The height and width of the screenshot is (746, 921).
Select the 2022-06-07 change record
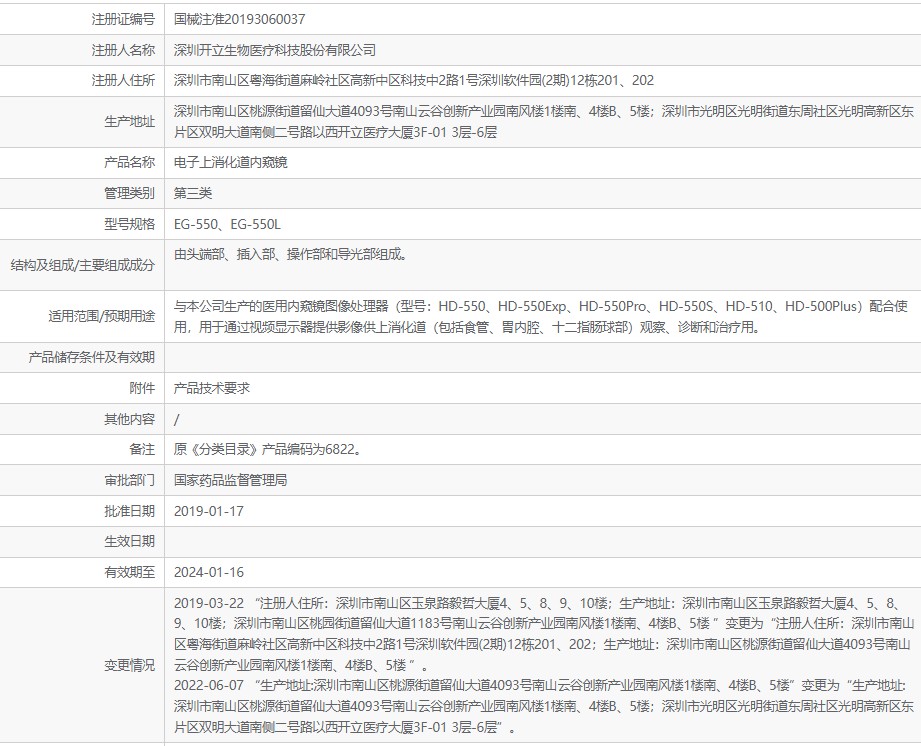pyautogui.click(x=544, y=706)
